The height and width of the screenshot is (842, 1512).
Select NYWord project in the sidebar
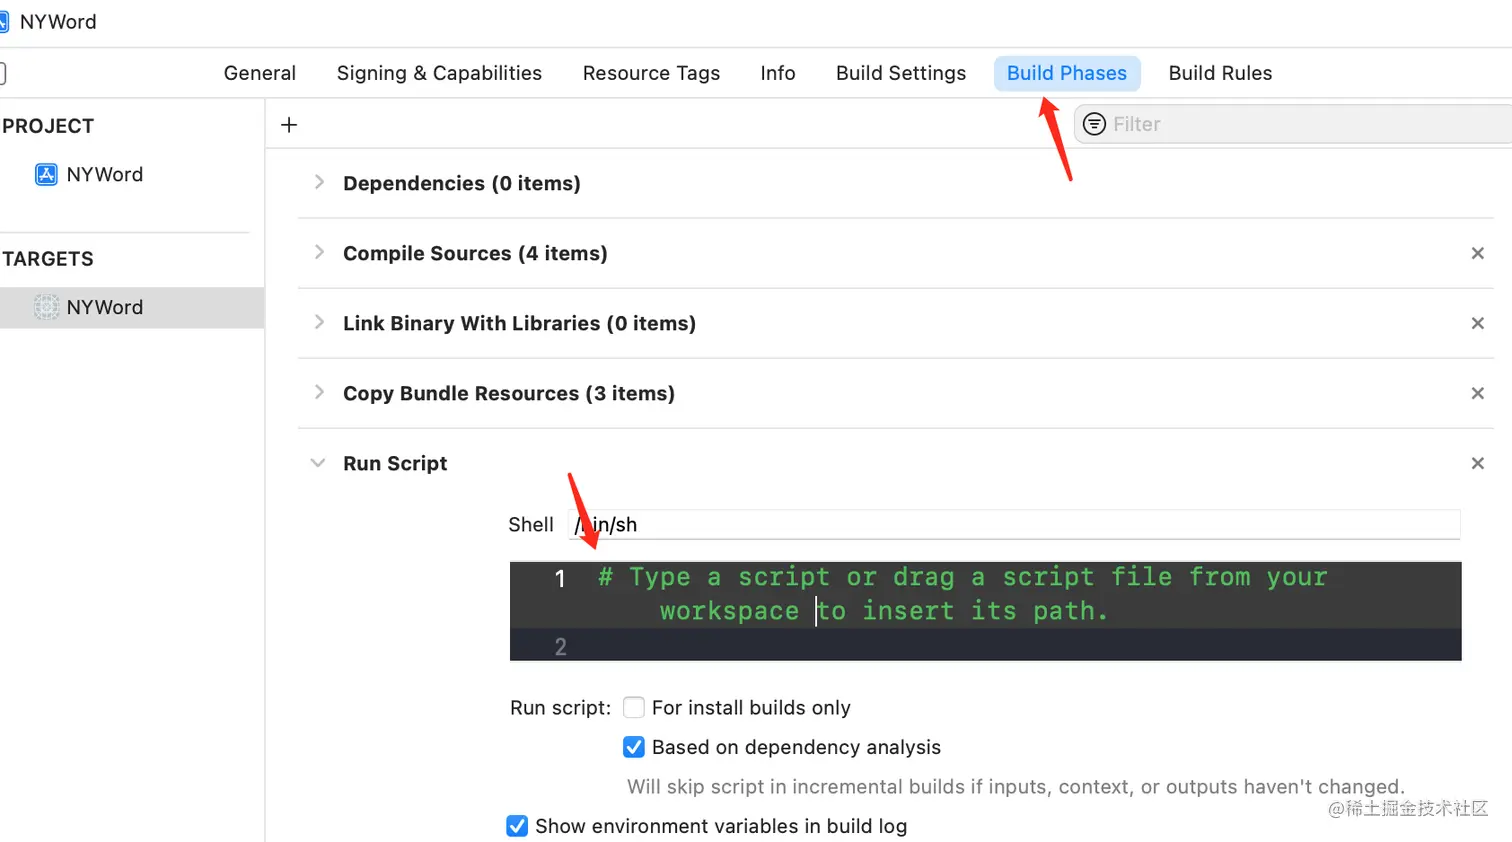104,175
